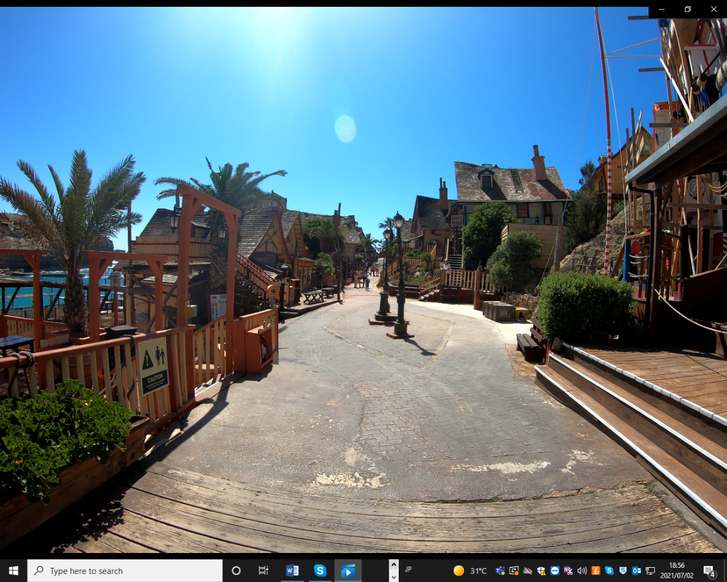Open Skype from the taskbar
This screenshot has height=582, width=727.
point(320,571)
